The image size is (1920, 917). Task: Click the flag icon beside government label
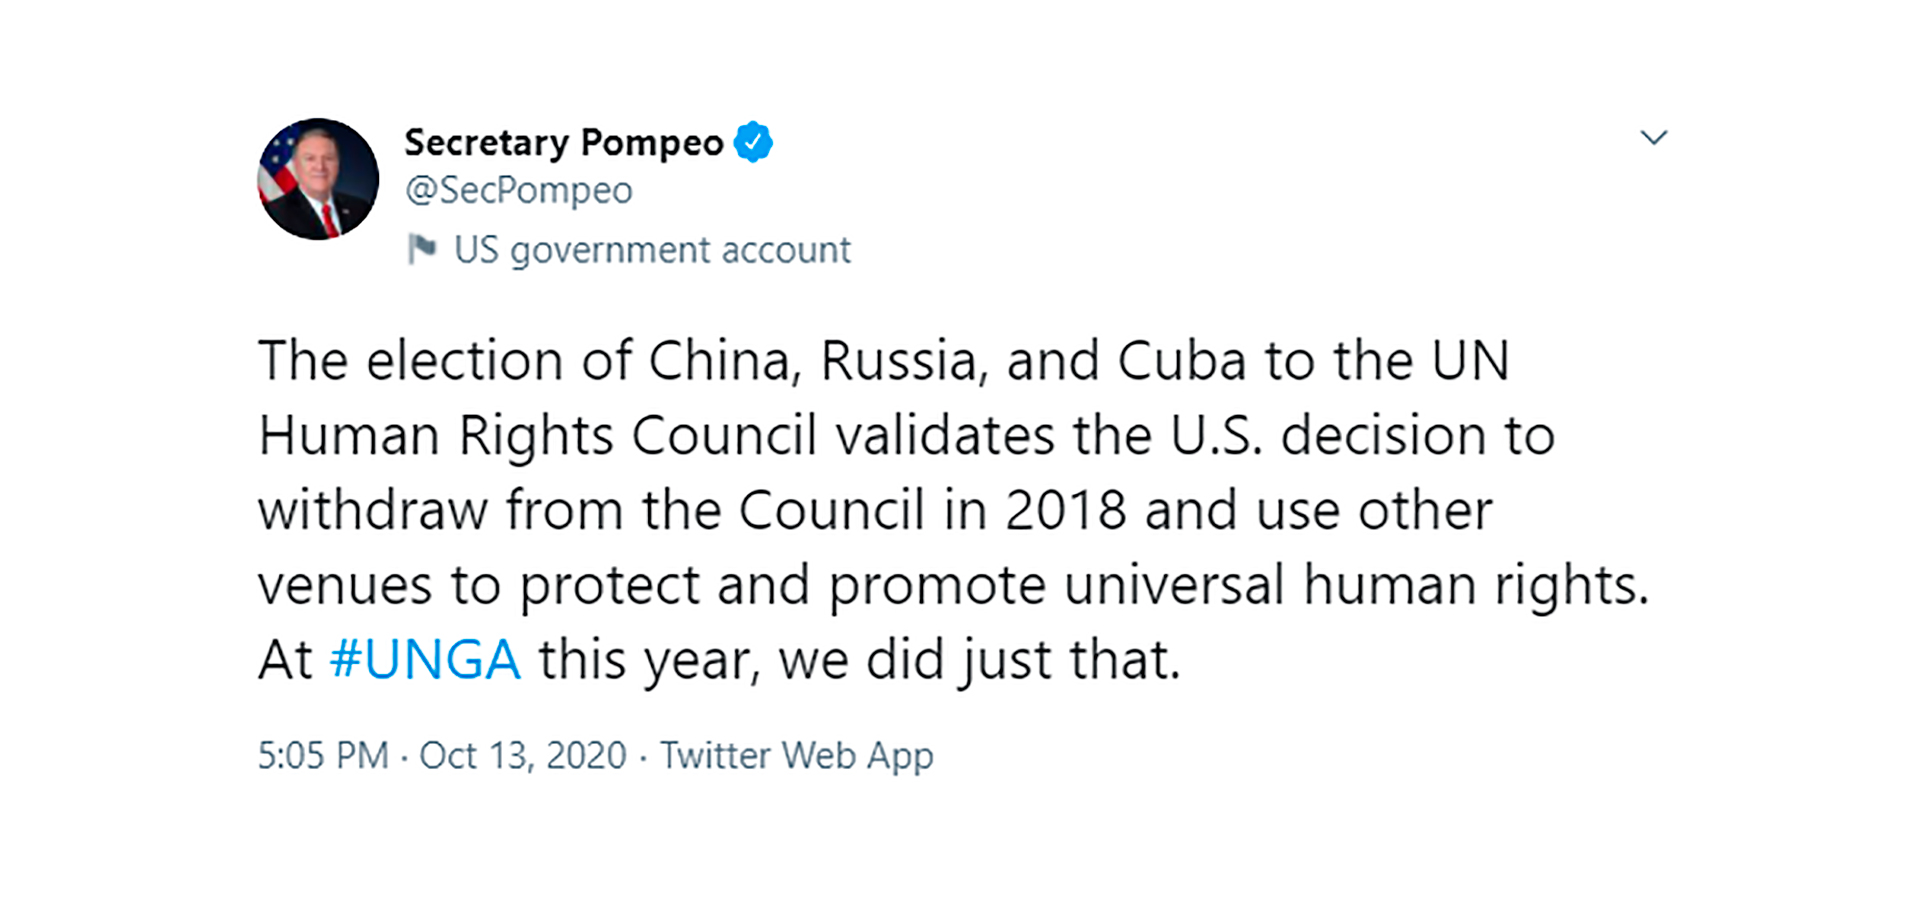coord(422,249)
